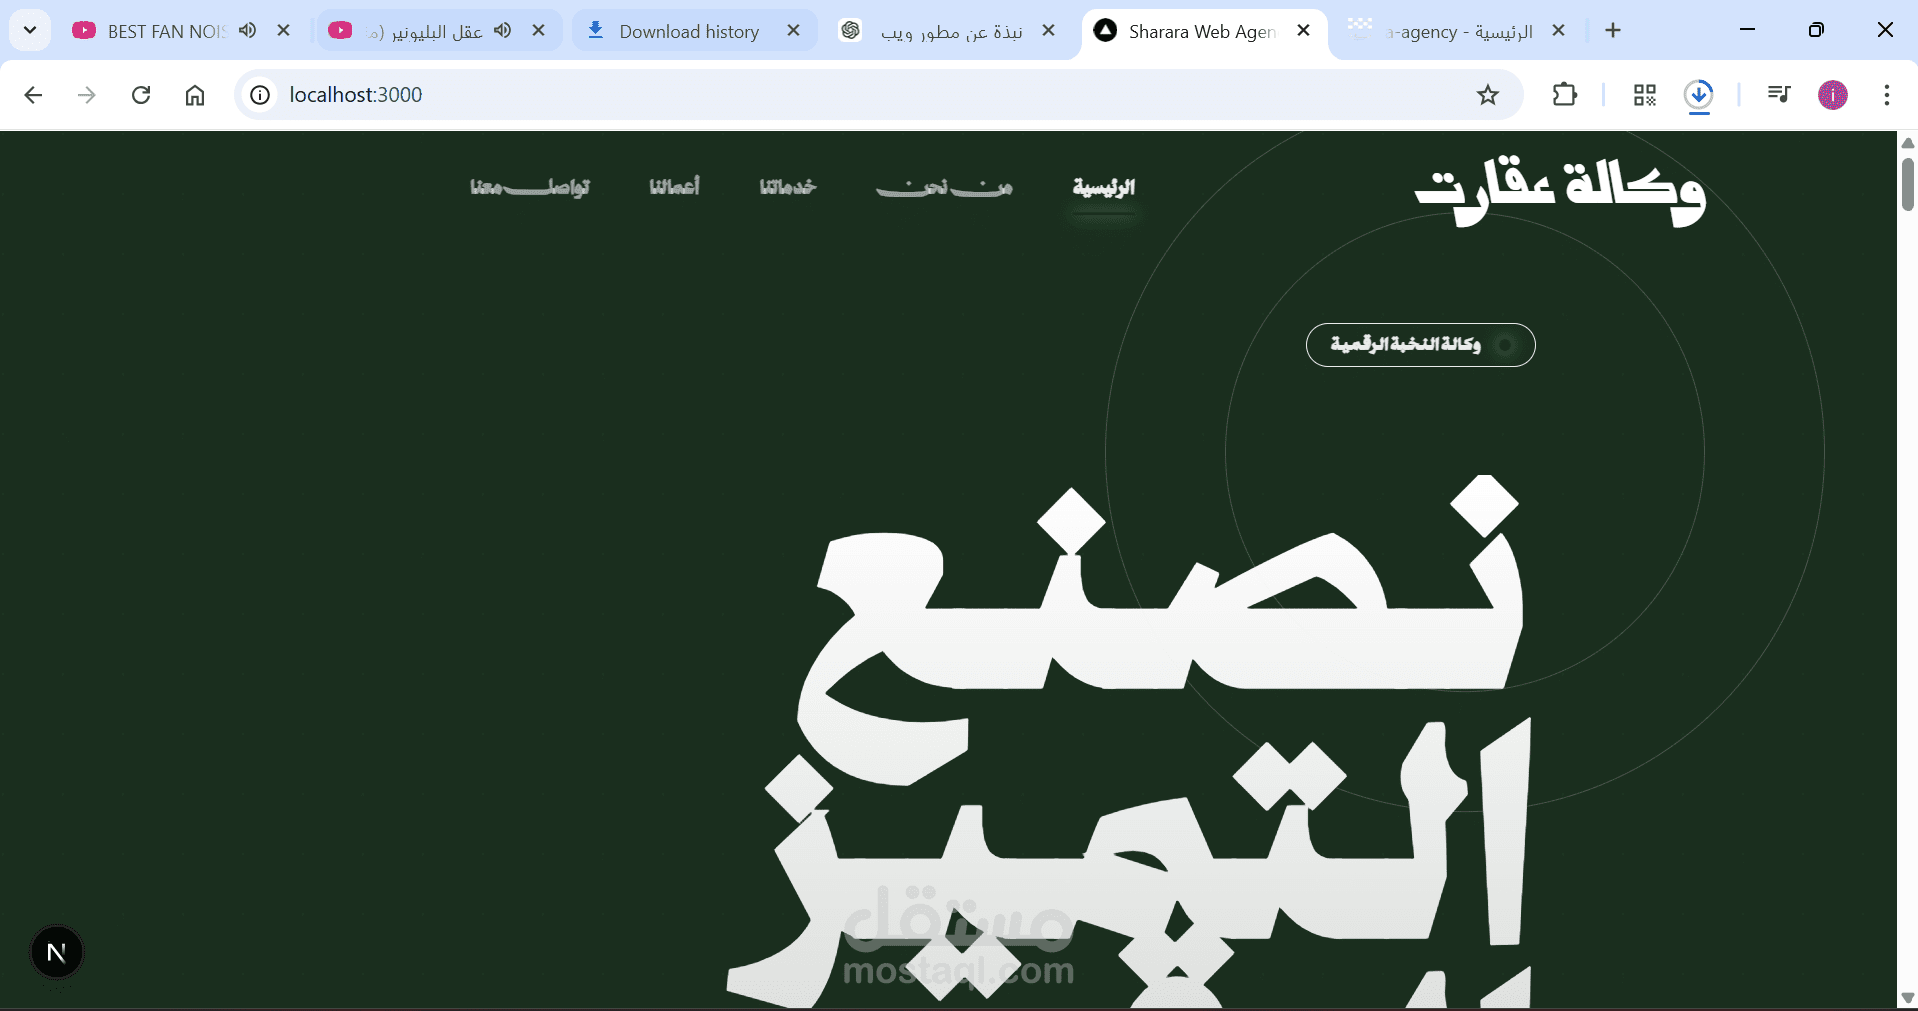The width and height of the screenshot is (1918, 1011).
Task: Open the browser home page icon
Action: click(195, 95)
